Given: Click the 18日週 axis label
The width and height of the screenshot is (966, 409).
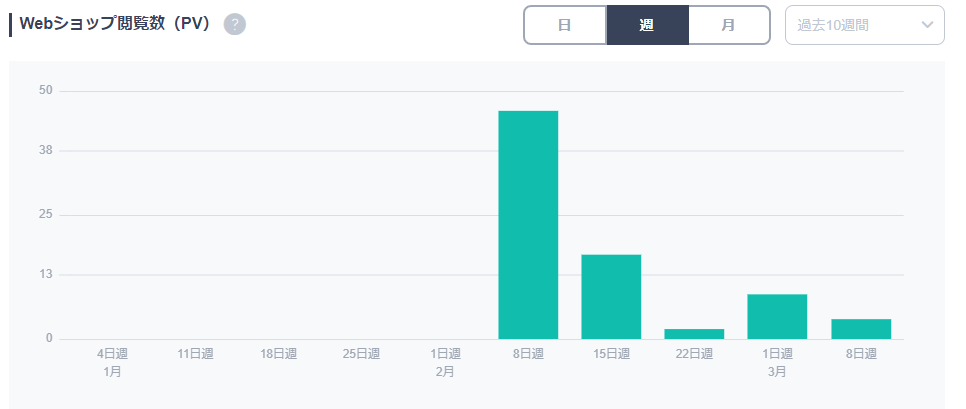Looking at the screenshot, I should click(x=278, y=354).
